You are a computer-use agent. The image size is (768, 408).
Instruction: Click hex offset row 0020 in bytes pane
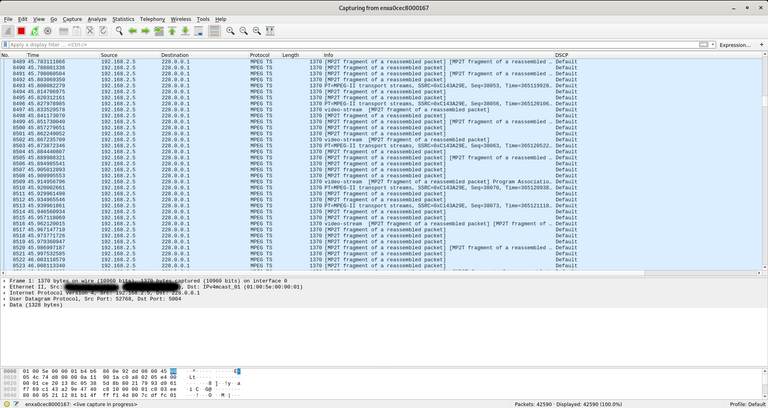pyautogui.click(x=10, y=384)
